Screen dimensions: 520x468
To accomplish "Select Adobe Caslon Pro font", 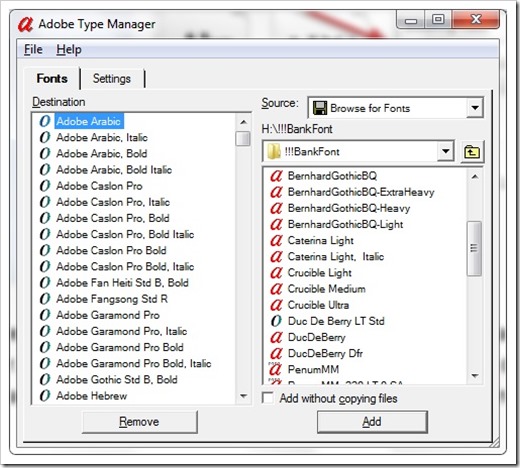I will coord(99,186).
